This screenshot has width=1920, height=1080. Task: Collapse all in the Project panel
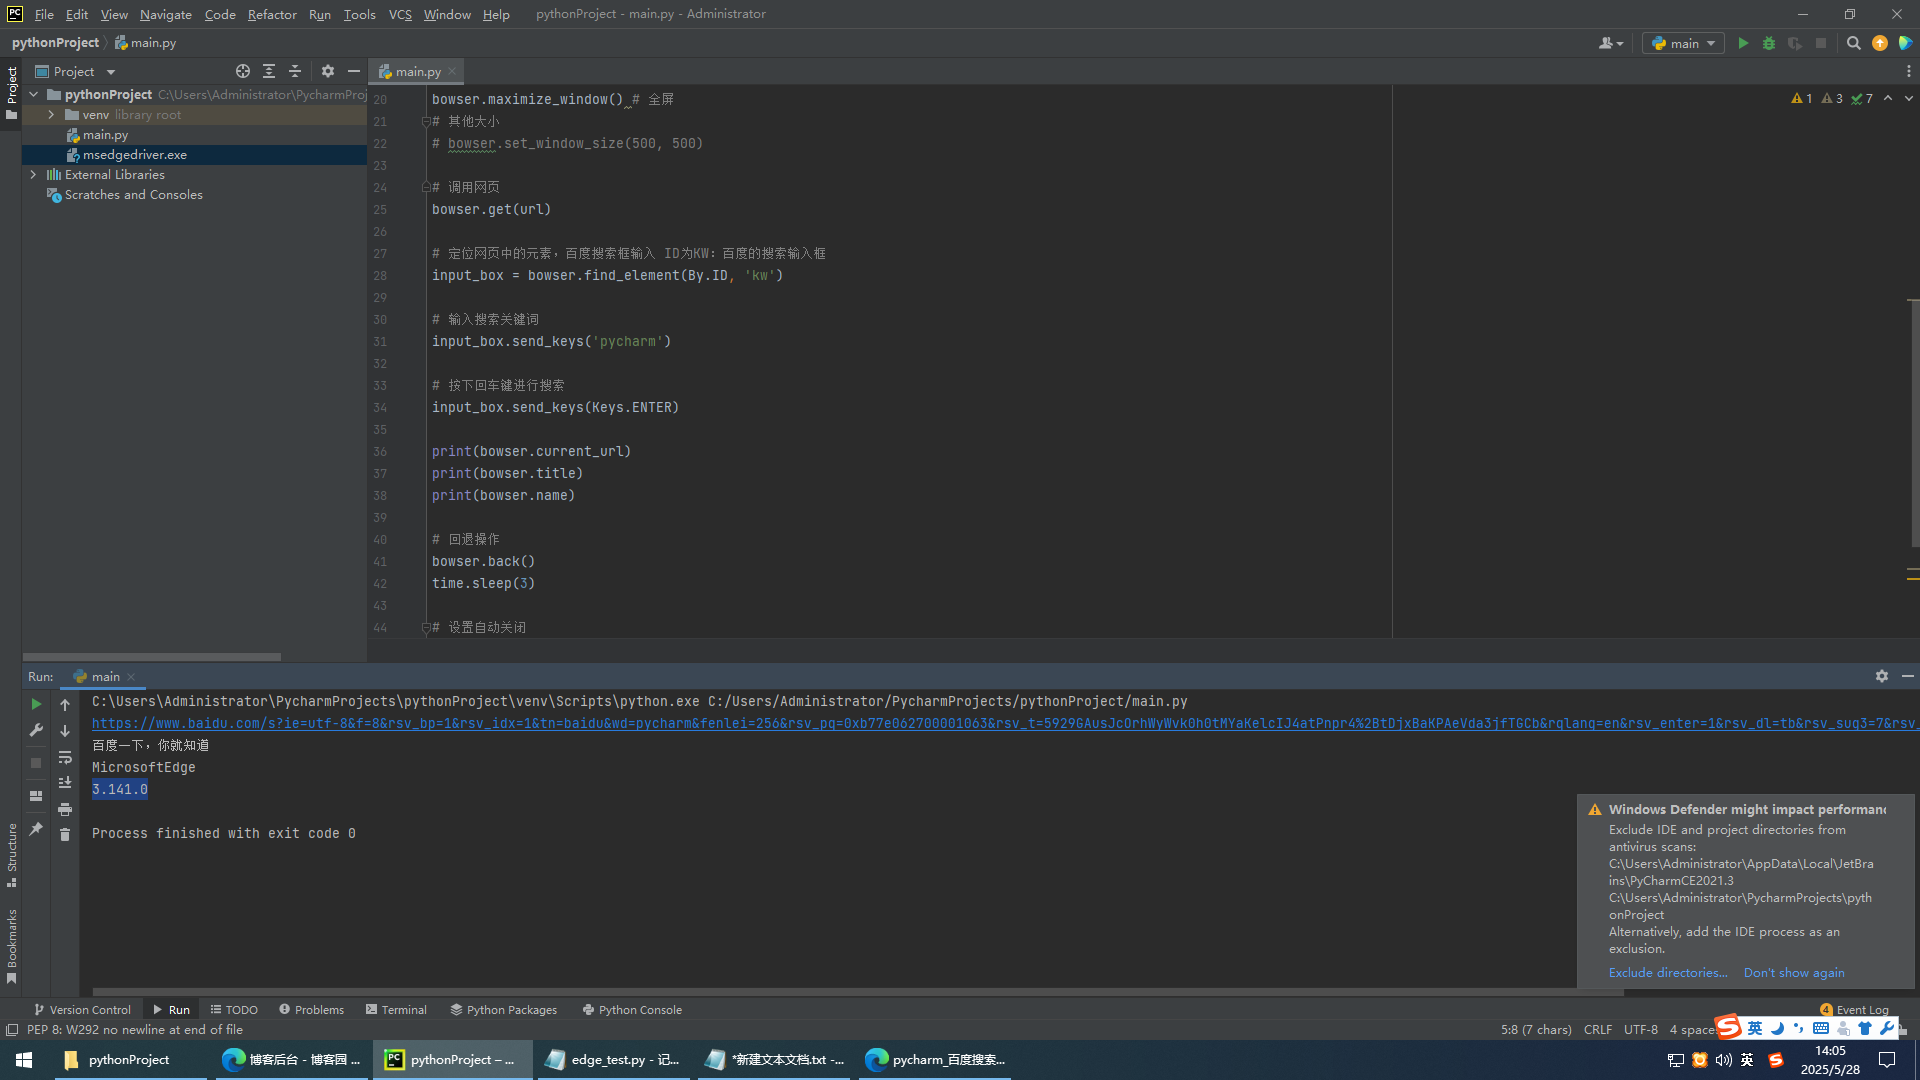pos(295,71)
